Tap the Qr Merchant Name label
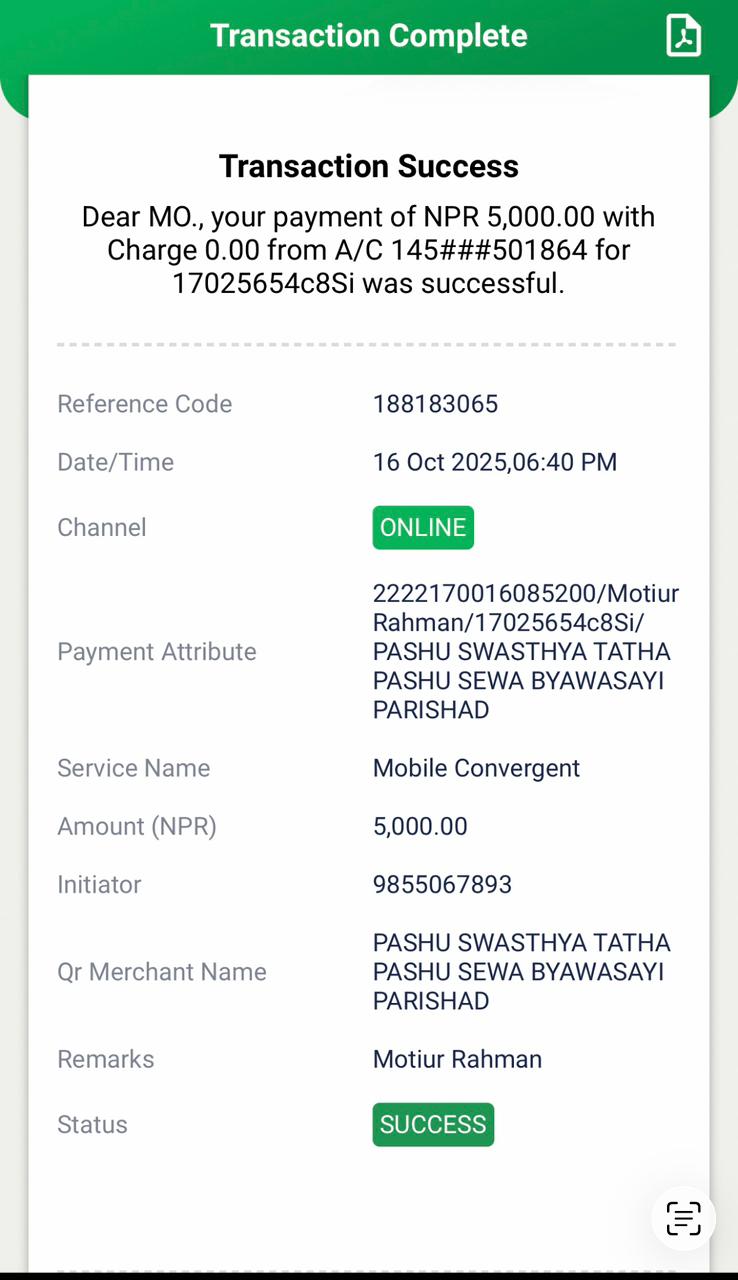738x1280 pixels. point(162,972)
